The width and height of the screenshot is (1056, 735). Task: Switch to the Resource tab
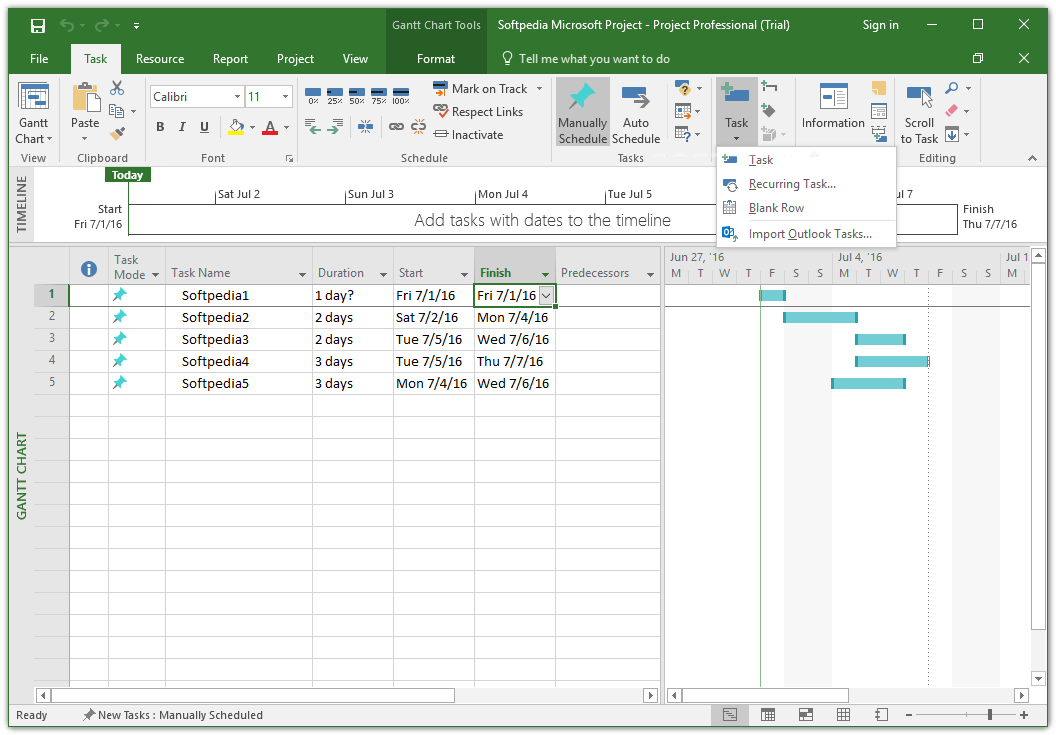(x=160, y=59)
